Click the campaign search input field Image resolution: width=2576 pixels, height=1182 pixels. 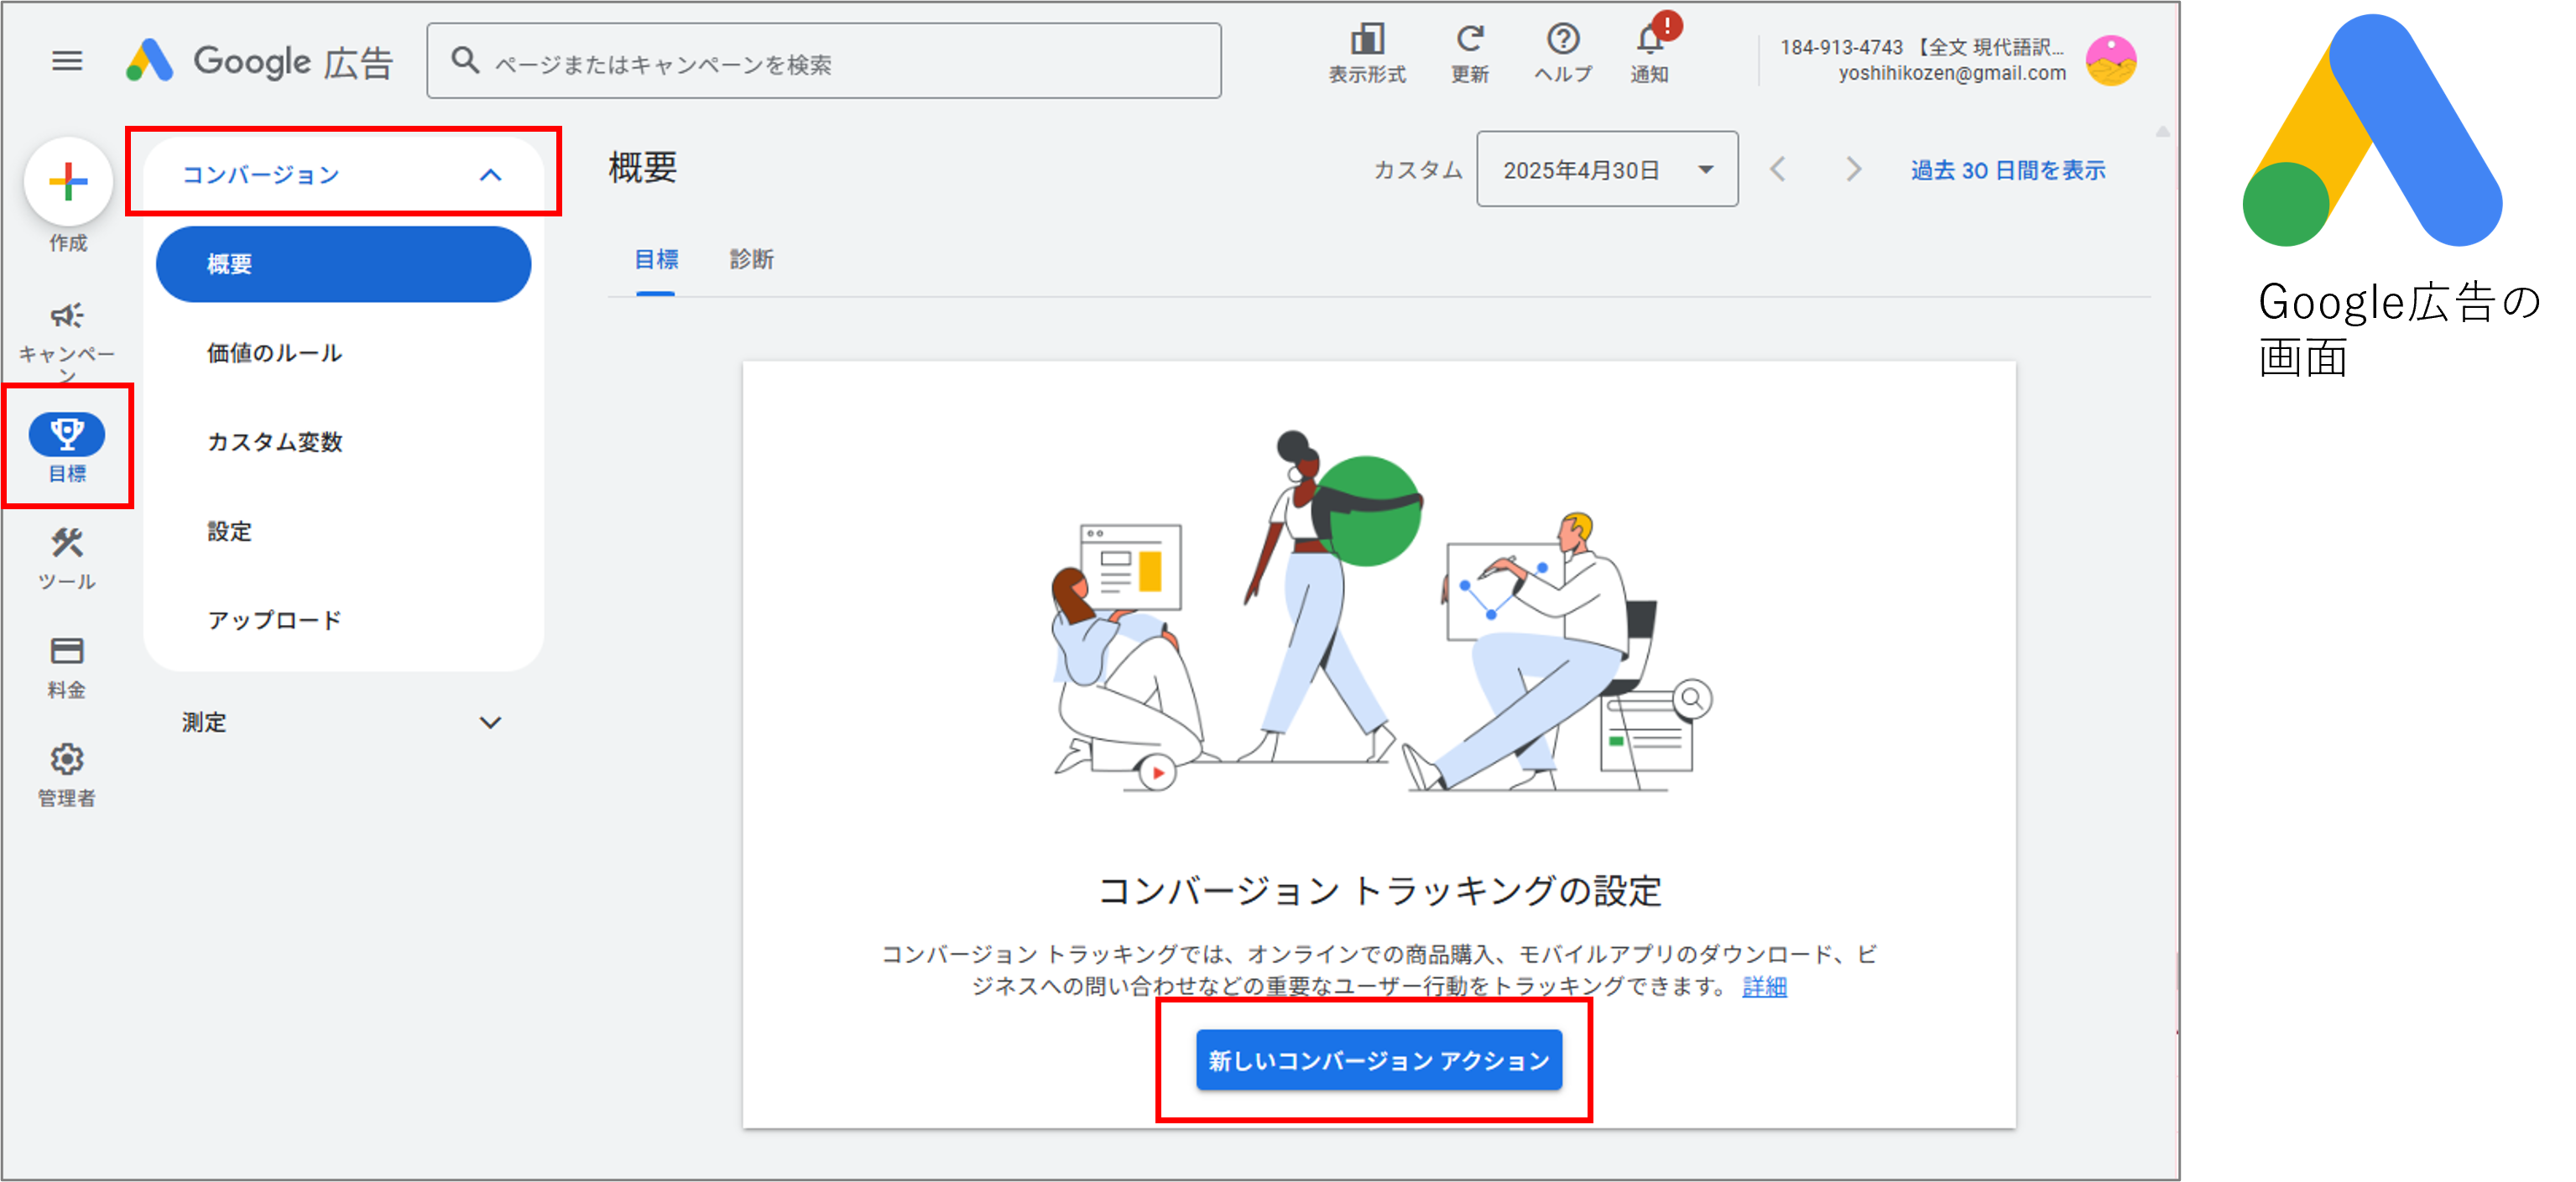click(x=824, y=61)
